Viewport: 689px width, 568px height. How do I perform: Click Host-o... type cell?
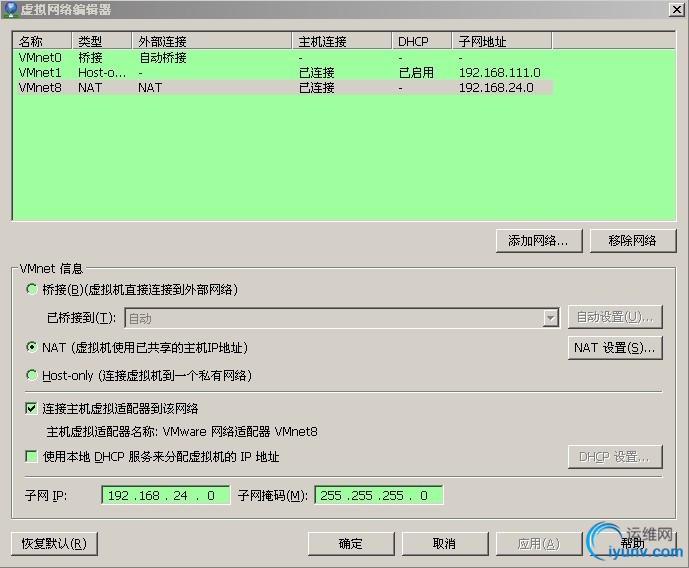102,72
